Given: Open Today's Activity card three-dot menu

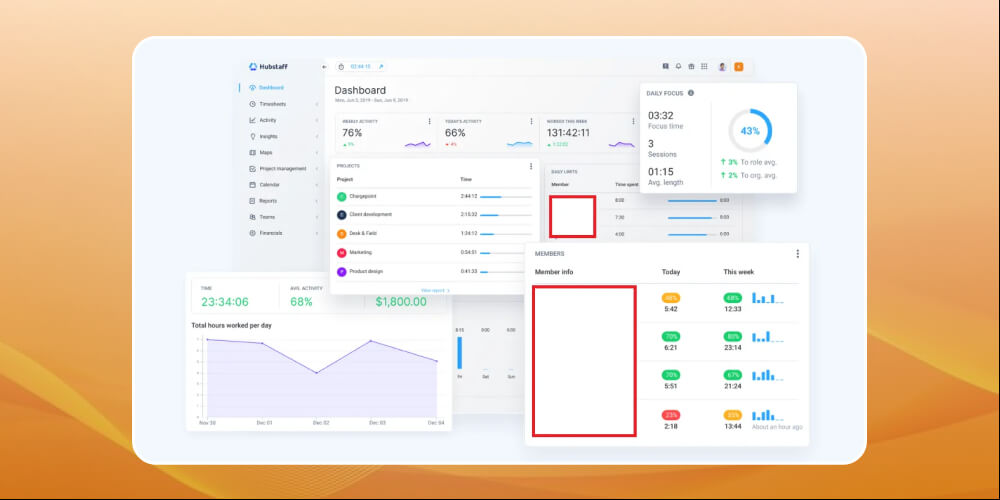Looking at the screenshot, I should pos(531,121).
